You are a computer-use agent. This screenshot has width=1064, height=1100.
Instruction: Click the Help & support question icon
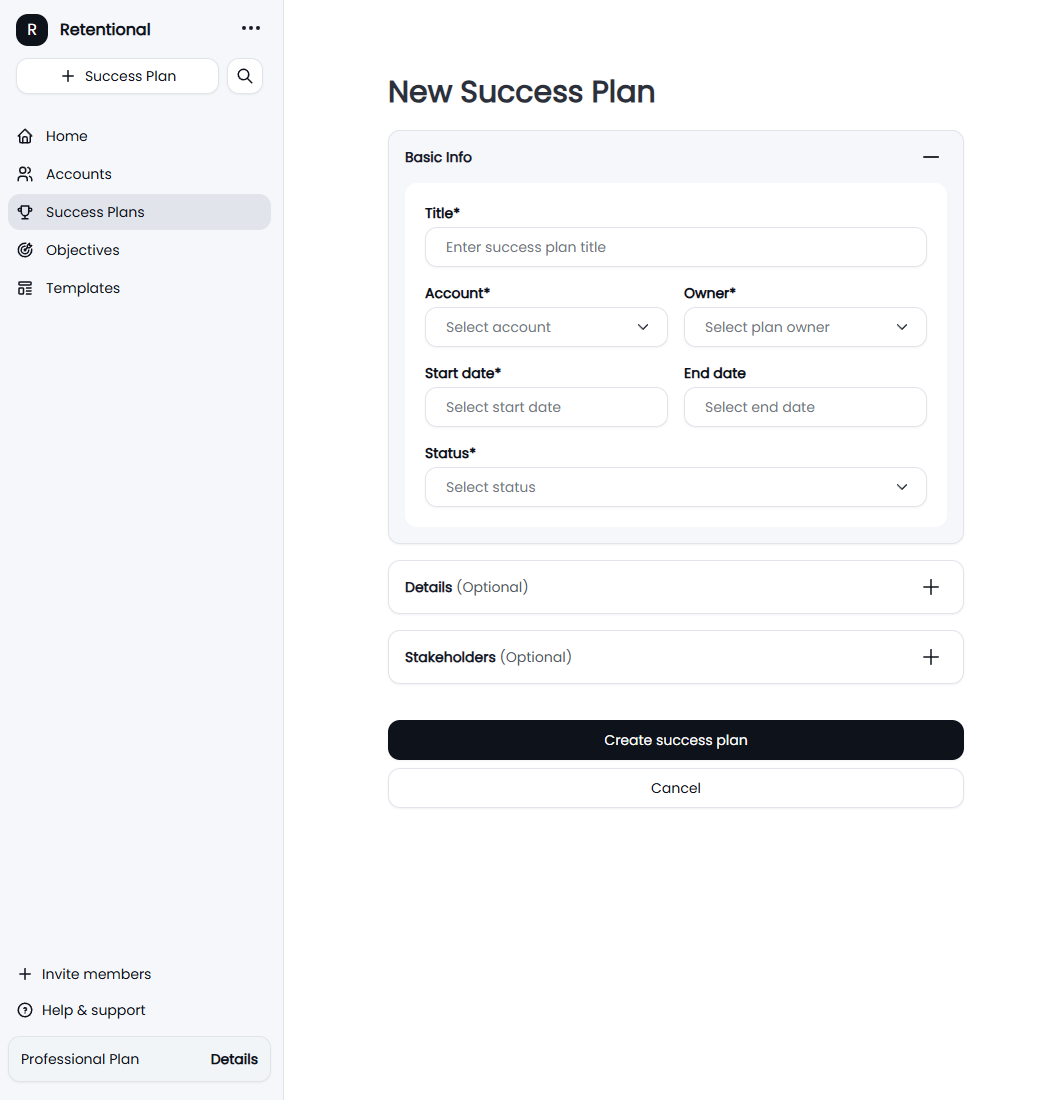pyautogui.click(x=25, y=1010)
